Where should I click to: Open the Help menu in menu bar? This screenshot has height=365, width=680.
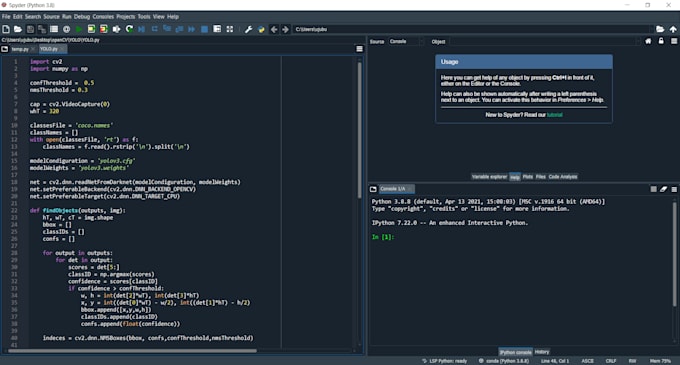pyautogui.click(x=173, y=16)
